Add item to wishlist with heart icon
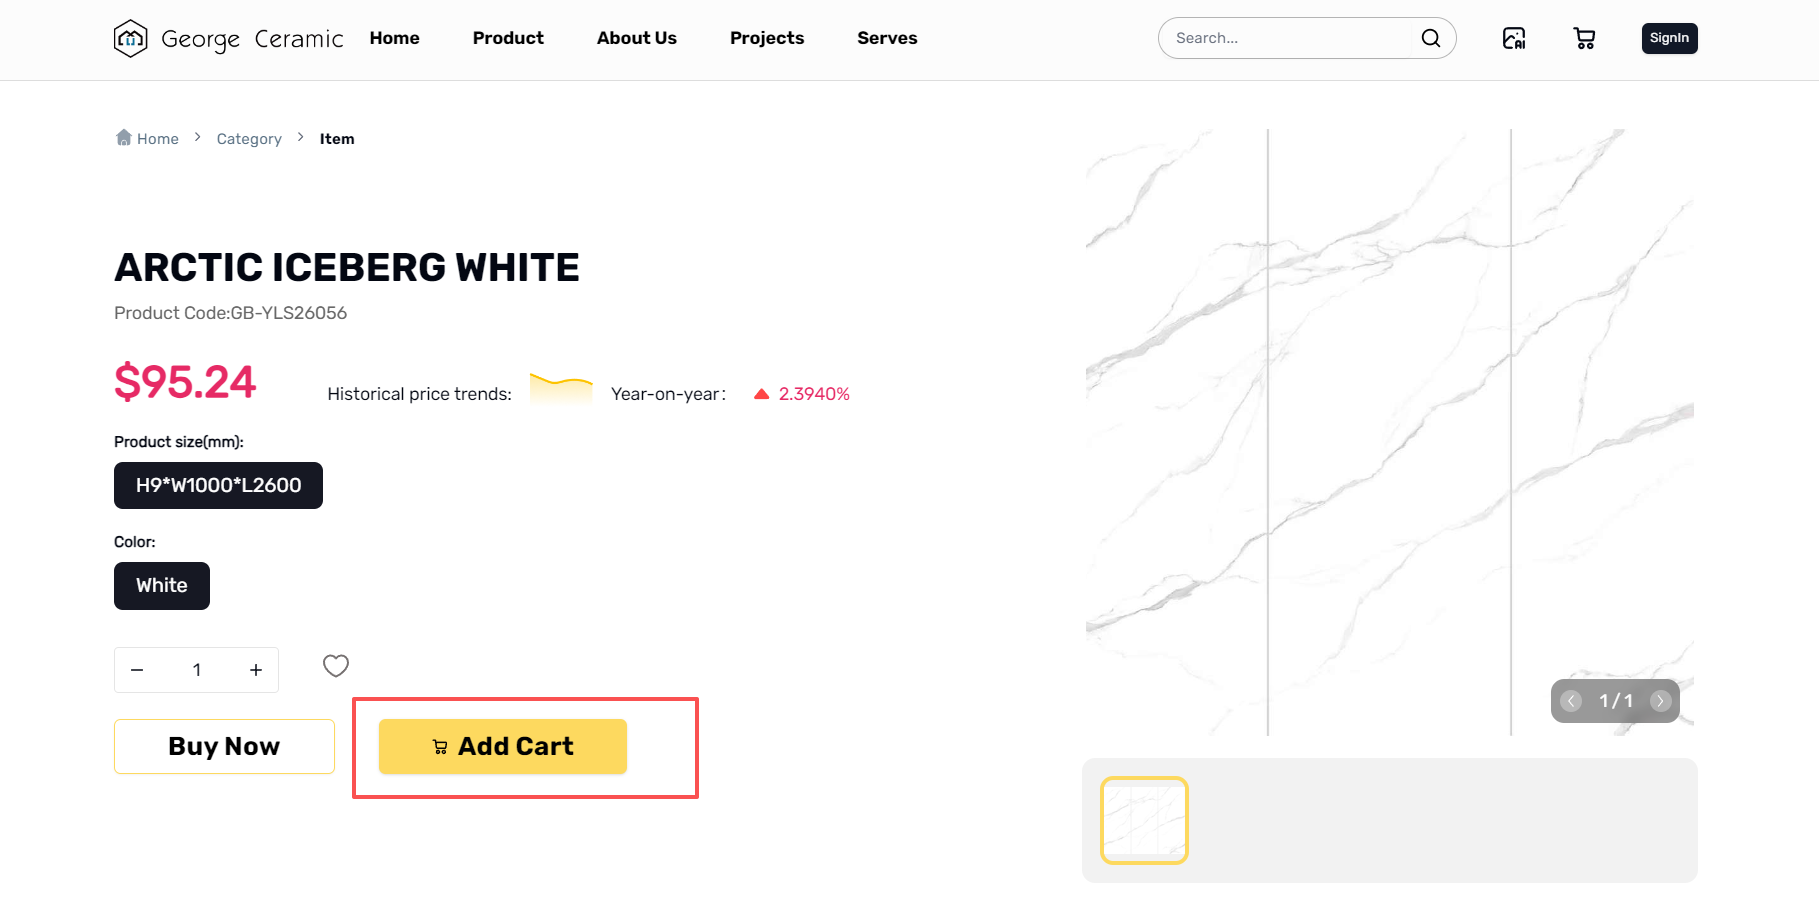Viewport: 1819px width, 909px height. coord(336,666)
